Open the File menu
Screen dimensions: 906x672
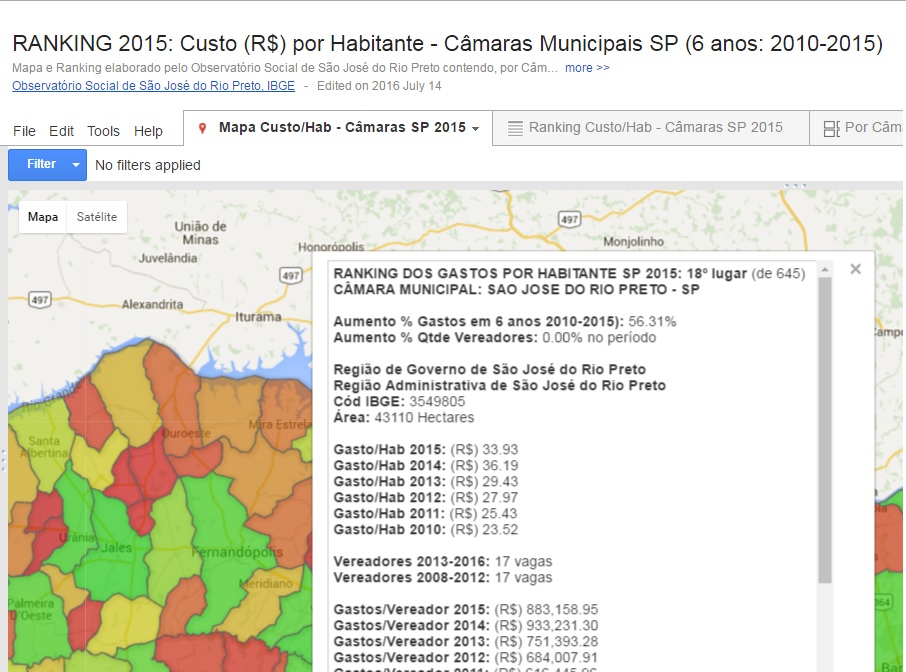24,131
